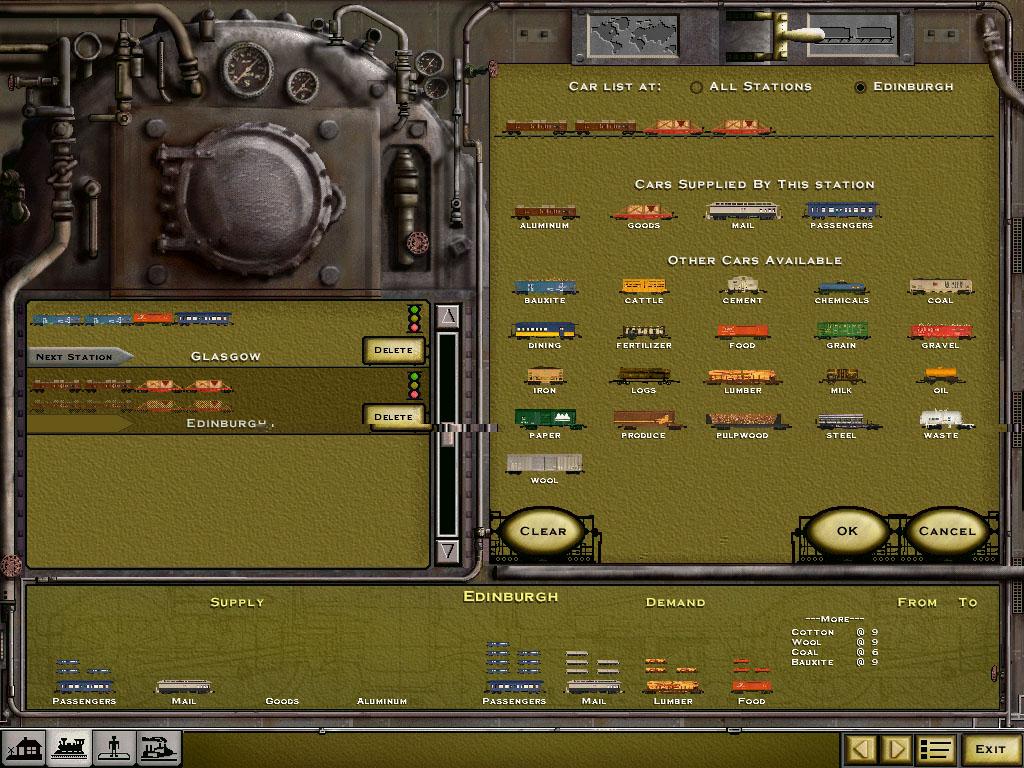This screenshot has width=1024, height=768.
Task: Click the down arrow of the route list
Action: [448, 550]
